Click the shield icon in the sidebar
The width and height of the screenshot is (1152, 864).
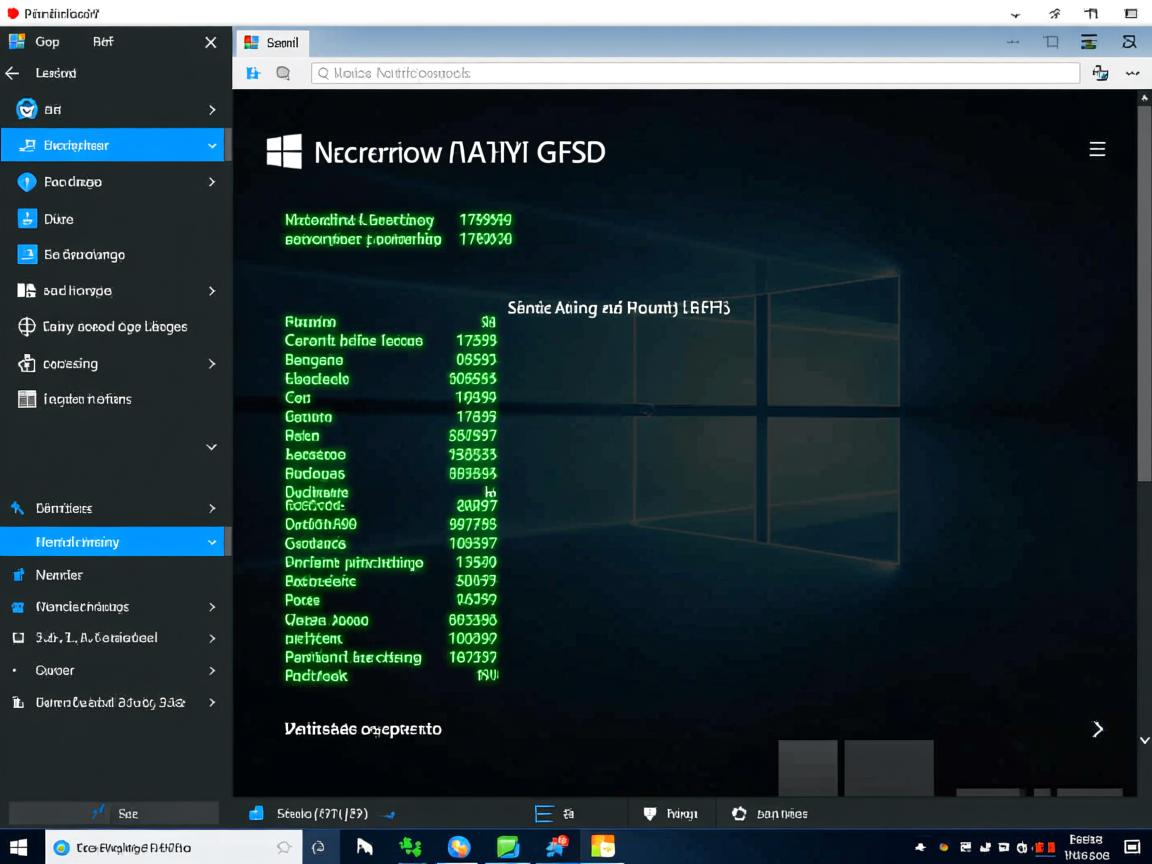(27, 109)
